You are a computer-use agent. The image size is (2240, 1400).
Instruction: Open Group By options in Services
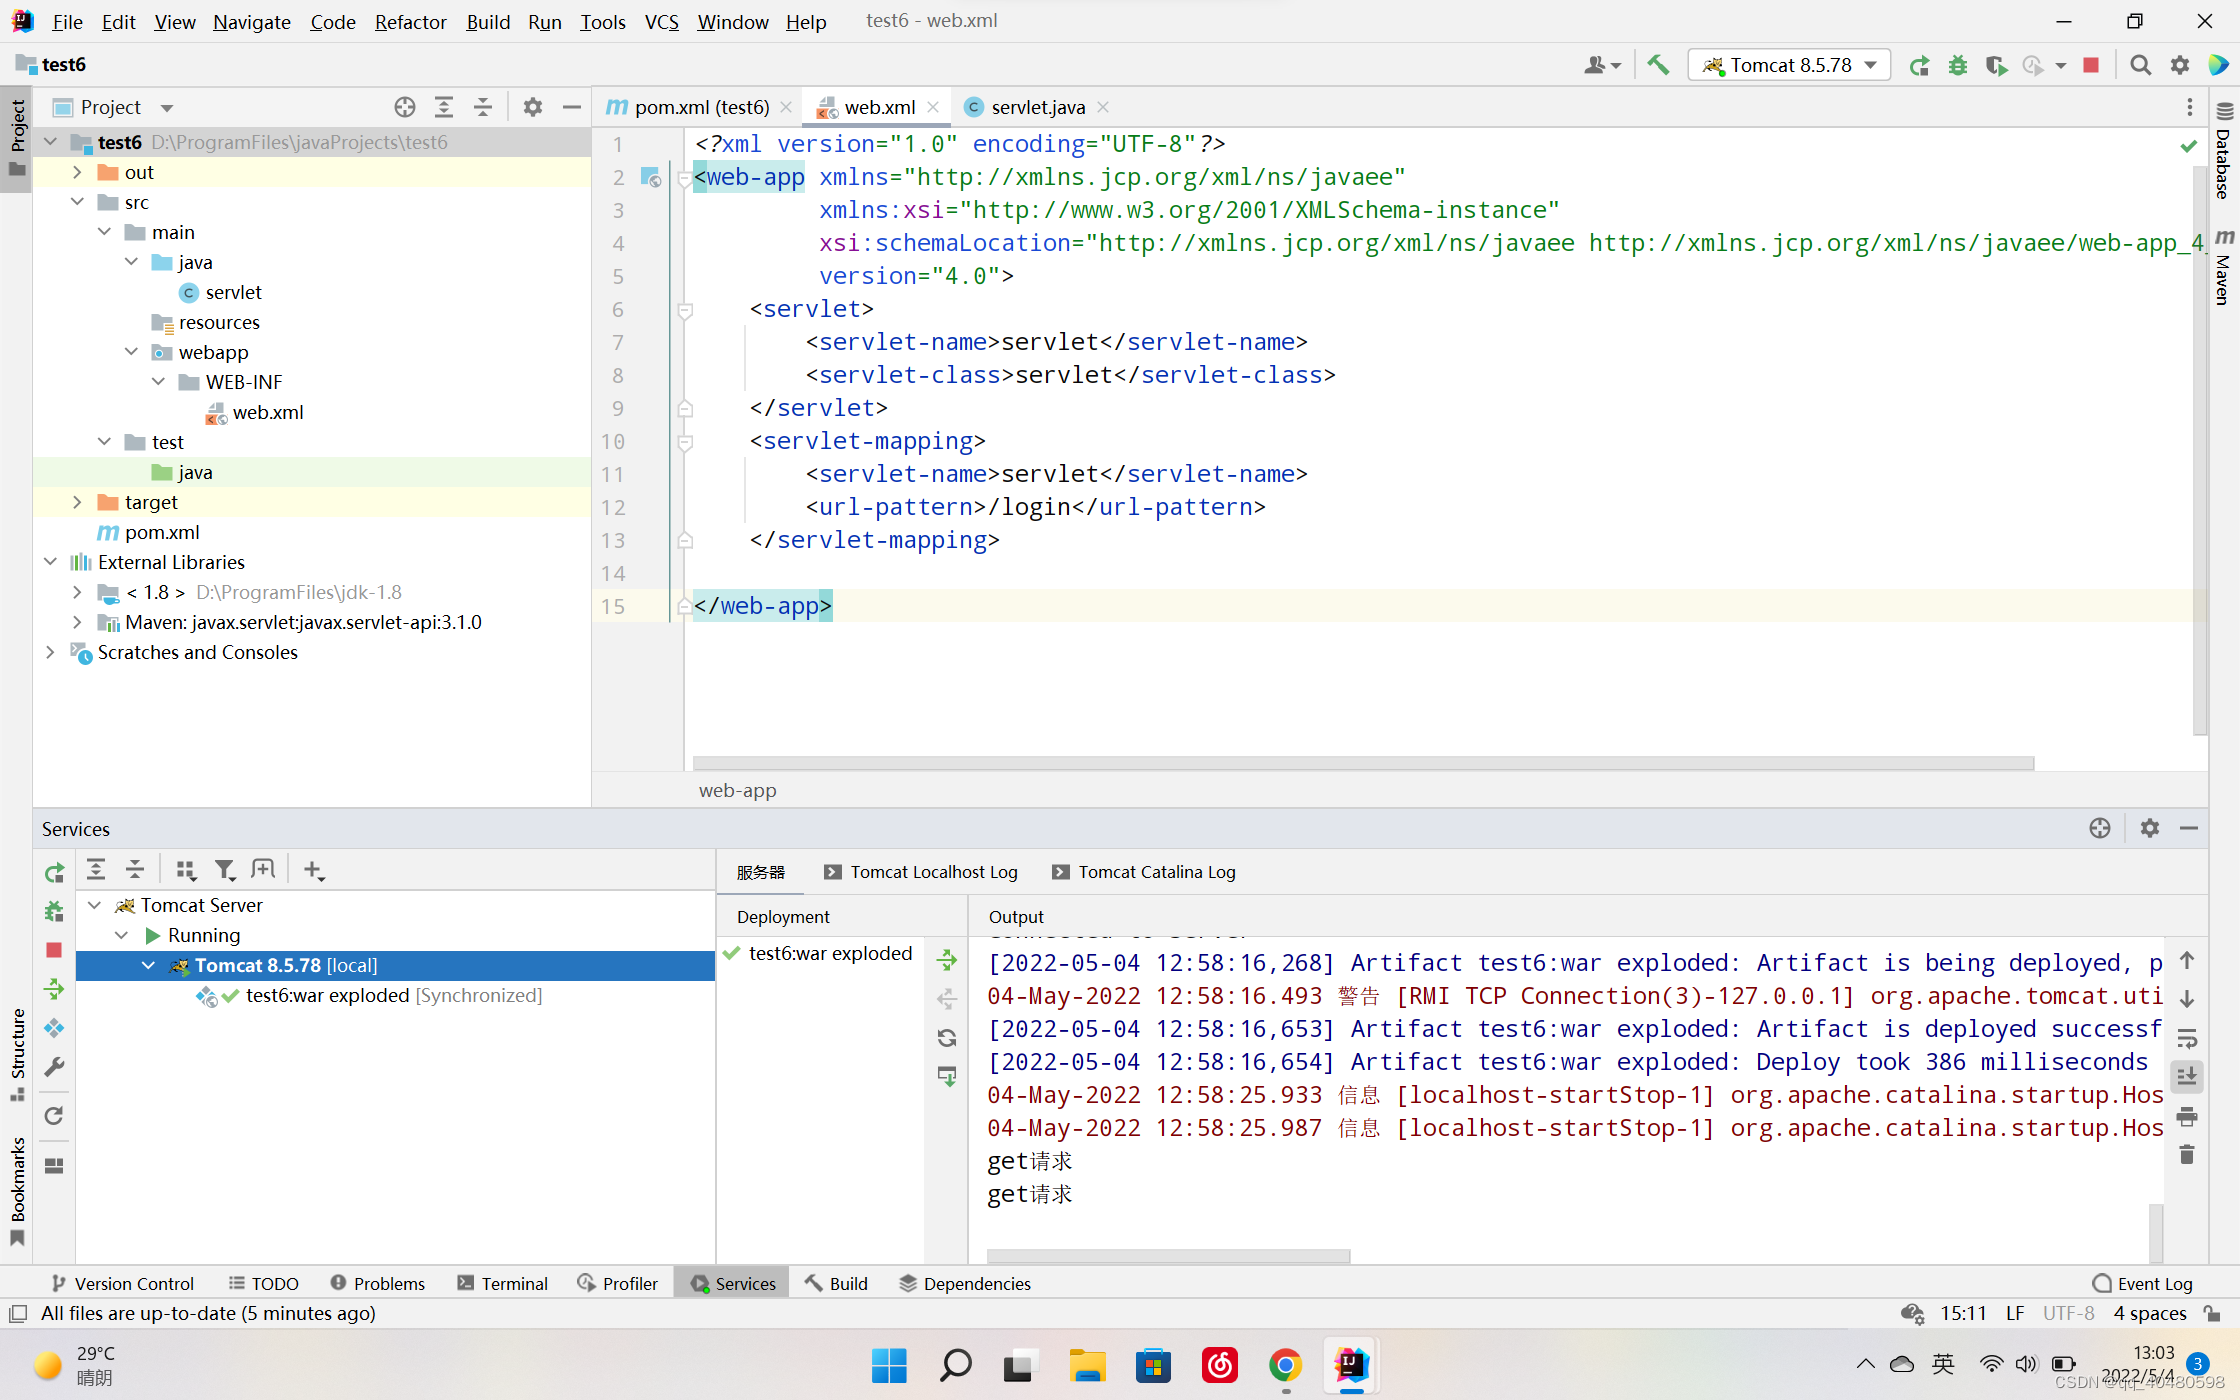(186, 870)
